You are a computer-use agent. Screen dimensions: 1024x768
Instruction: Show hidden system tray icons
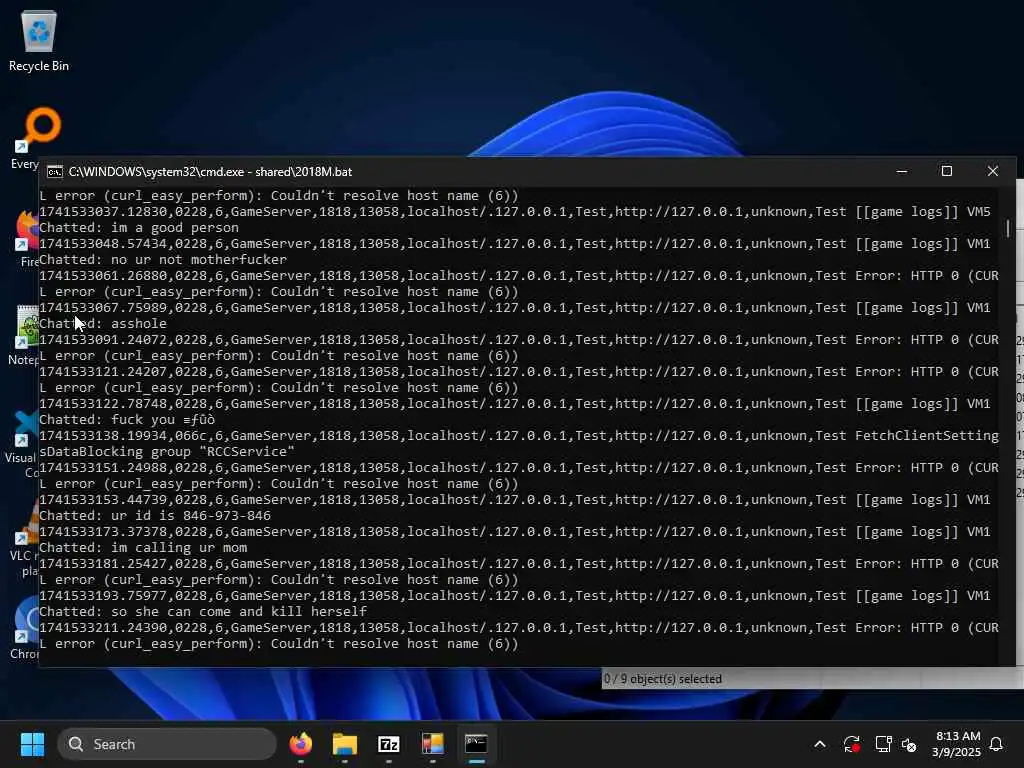[x=820, y=744]
